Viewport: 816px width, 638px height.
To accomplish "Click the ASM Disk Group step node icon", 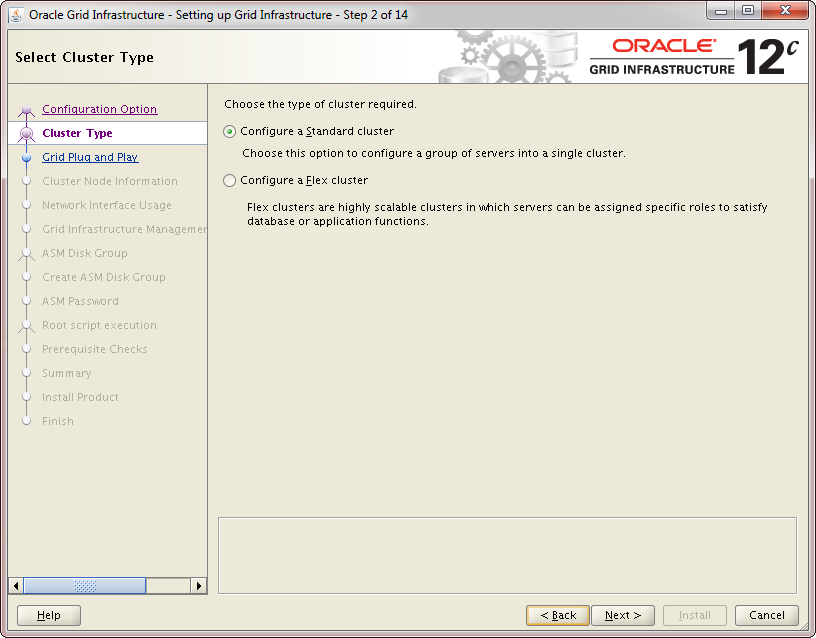I will point(27,254).
